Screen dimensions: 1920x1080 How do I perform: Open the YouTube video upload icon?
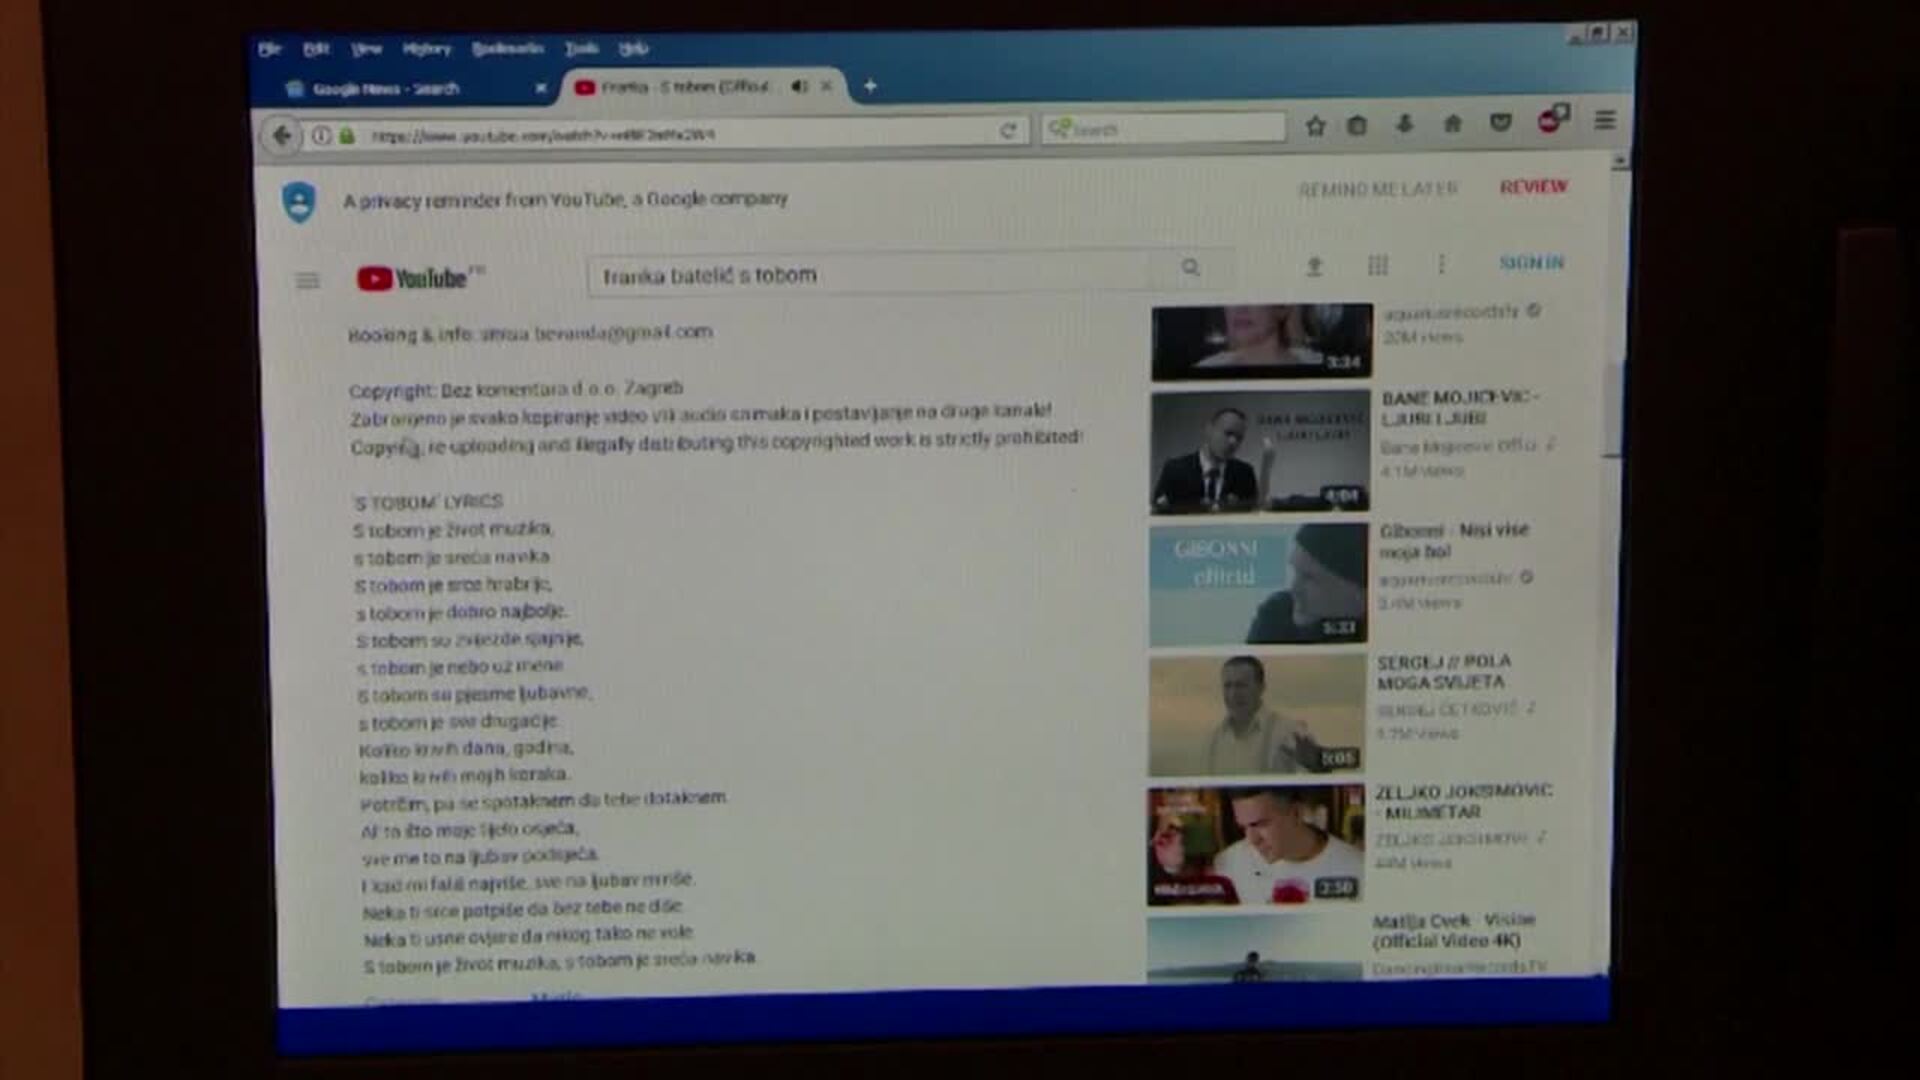[1314, 266]
